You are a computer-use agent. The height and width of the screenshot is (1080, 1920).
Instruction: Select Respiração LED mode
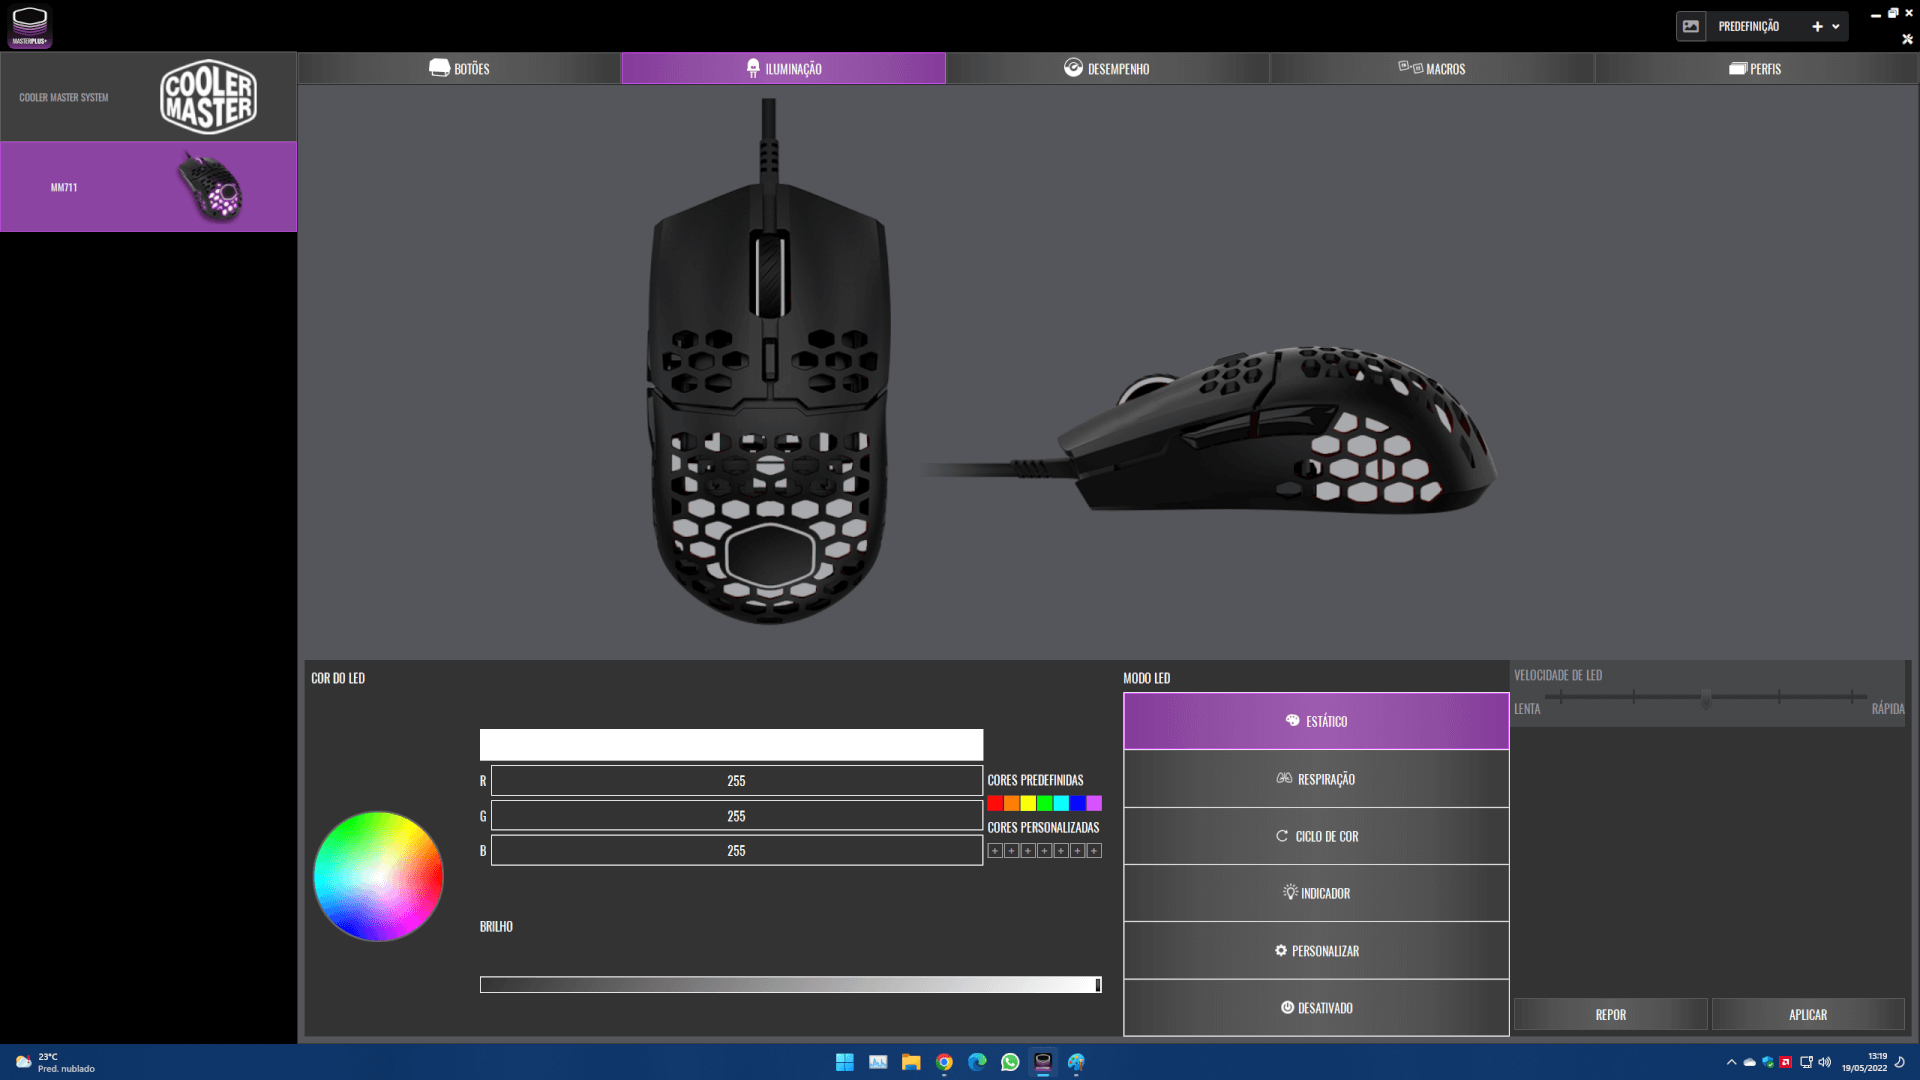tap(1316, 779)
